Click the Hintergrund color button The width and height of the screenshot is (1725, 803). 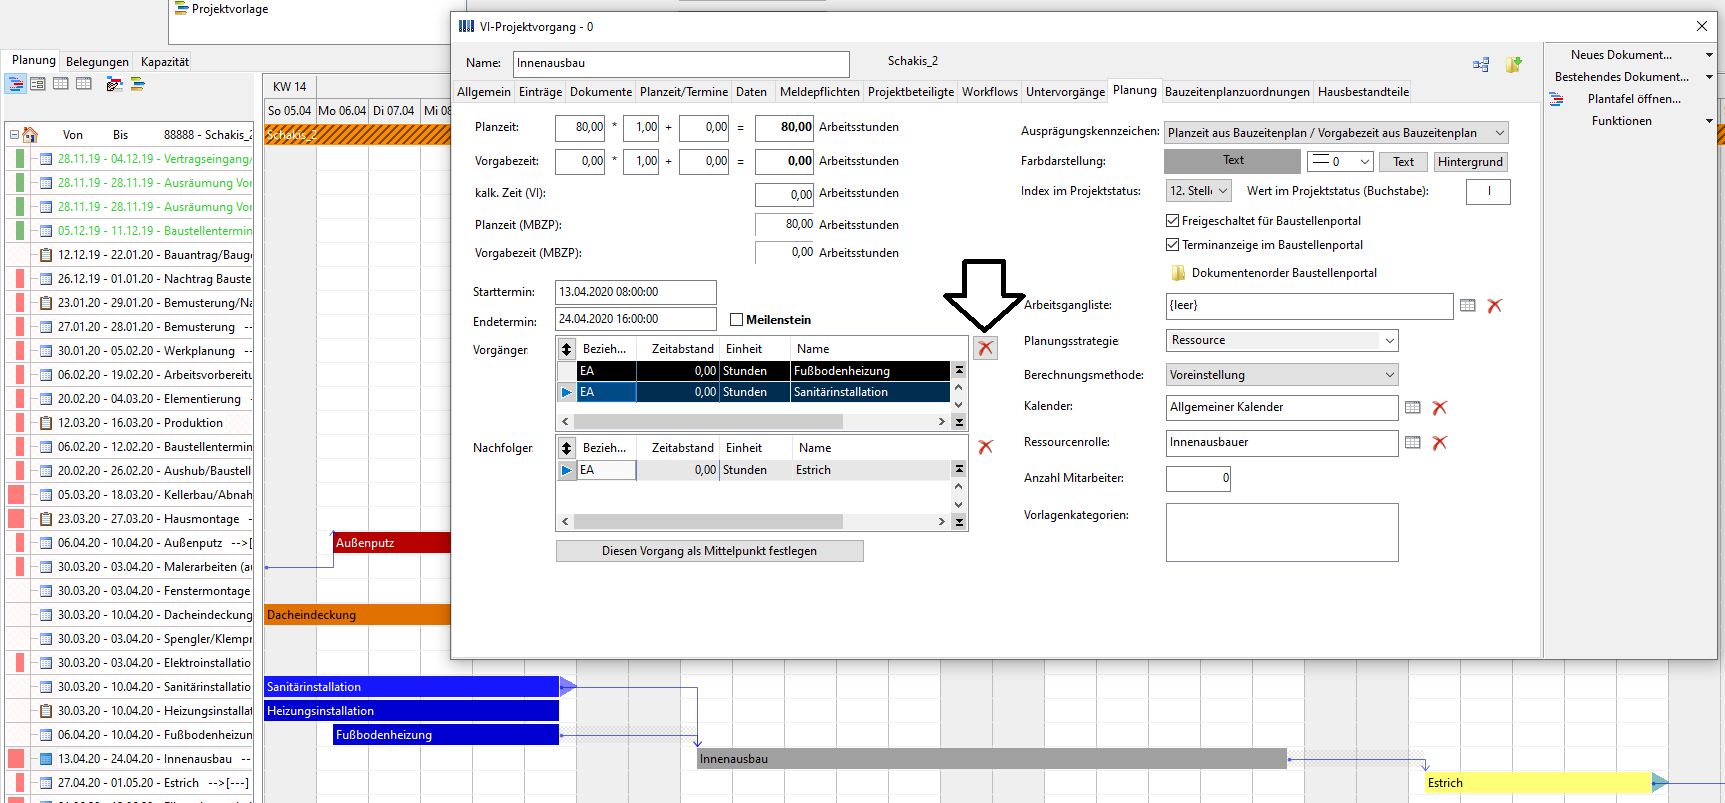pyautogui.click(x=1470, y=162)
